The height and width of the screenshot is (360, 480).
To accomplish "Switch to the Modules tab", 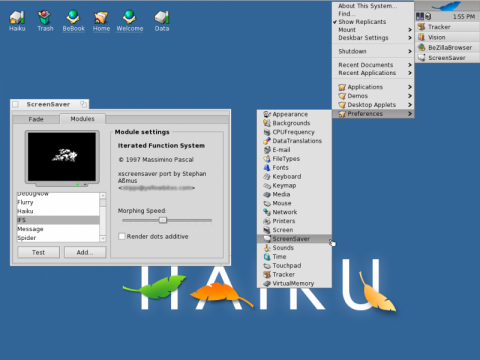I will coord(82,119).
